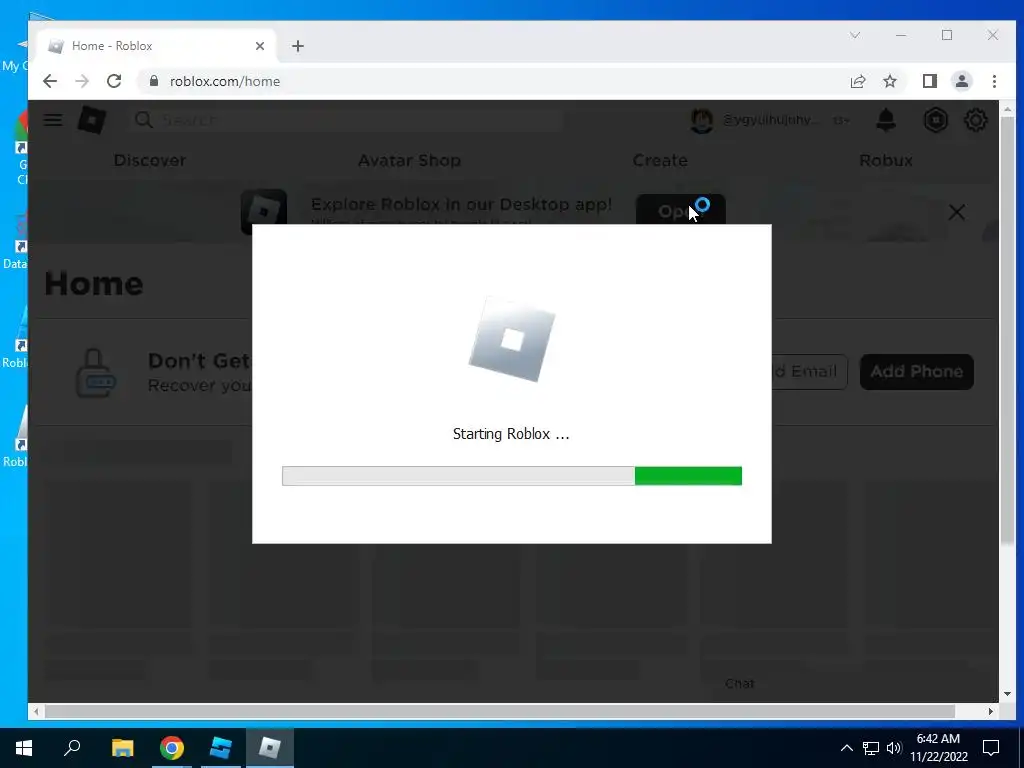The height and width of the screenshot is (768, 1024).
Task: Open the Roblox settings gear icon
Action: coord(976,120)
